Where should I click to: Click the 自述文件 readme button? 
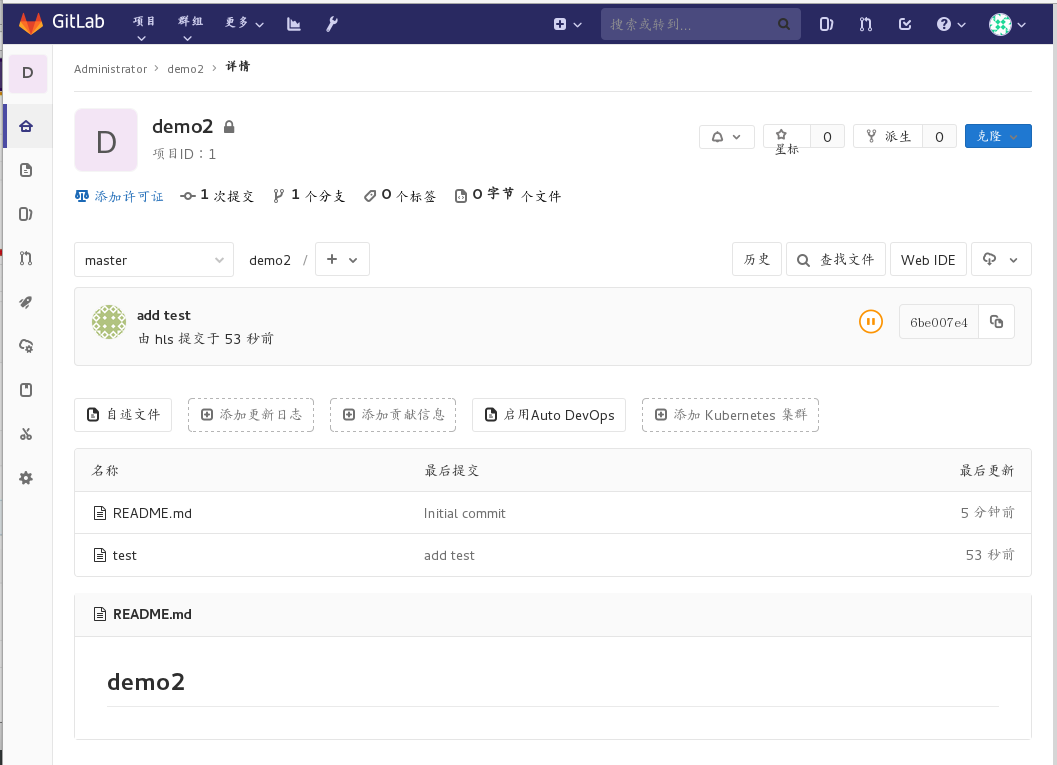pos(123,415)
